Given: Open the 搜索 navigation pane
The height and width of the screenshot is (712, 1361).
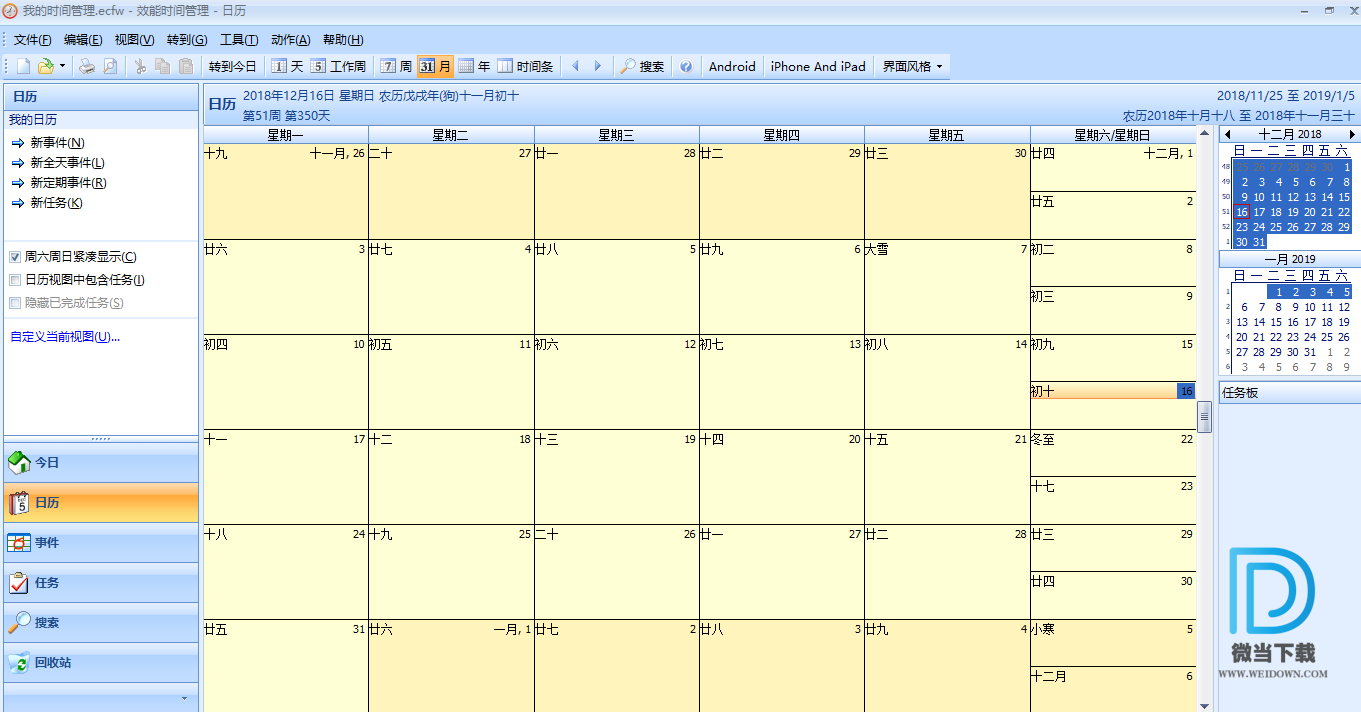Looking at the screenshot, I should [101, 623].
